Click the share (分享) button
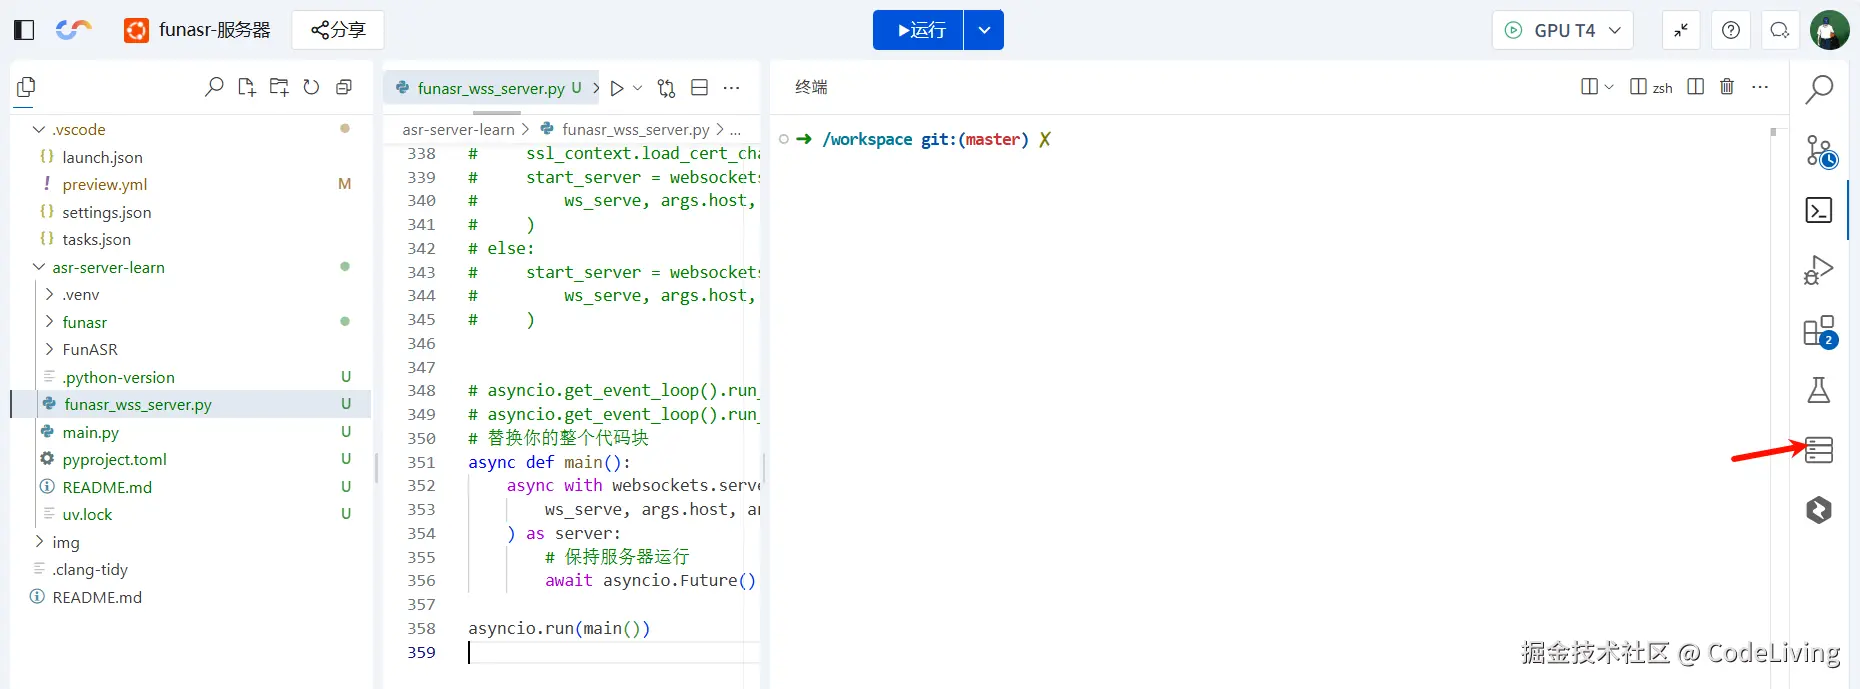Screen dimensions: 1860x689 [x=338, y=30]
